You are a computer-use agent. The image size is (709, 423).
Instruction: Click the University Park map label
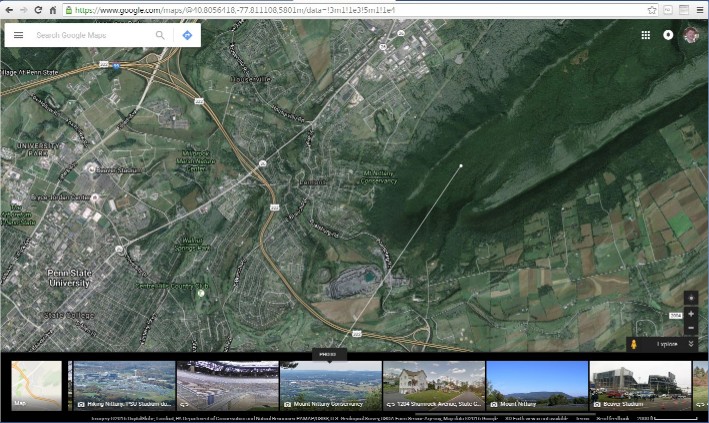click(38, 149)
